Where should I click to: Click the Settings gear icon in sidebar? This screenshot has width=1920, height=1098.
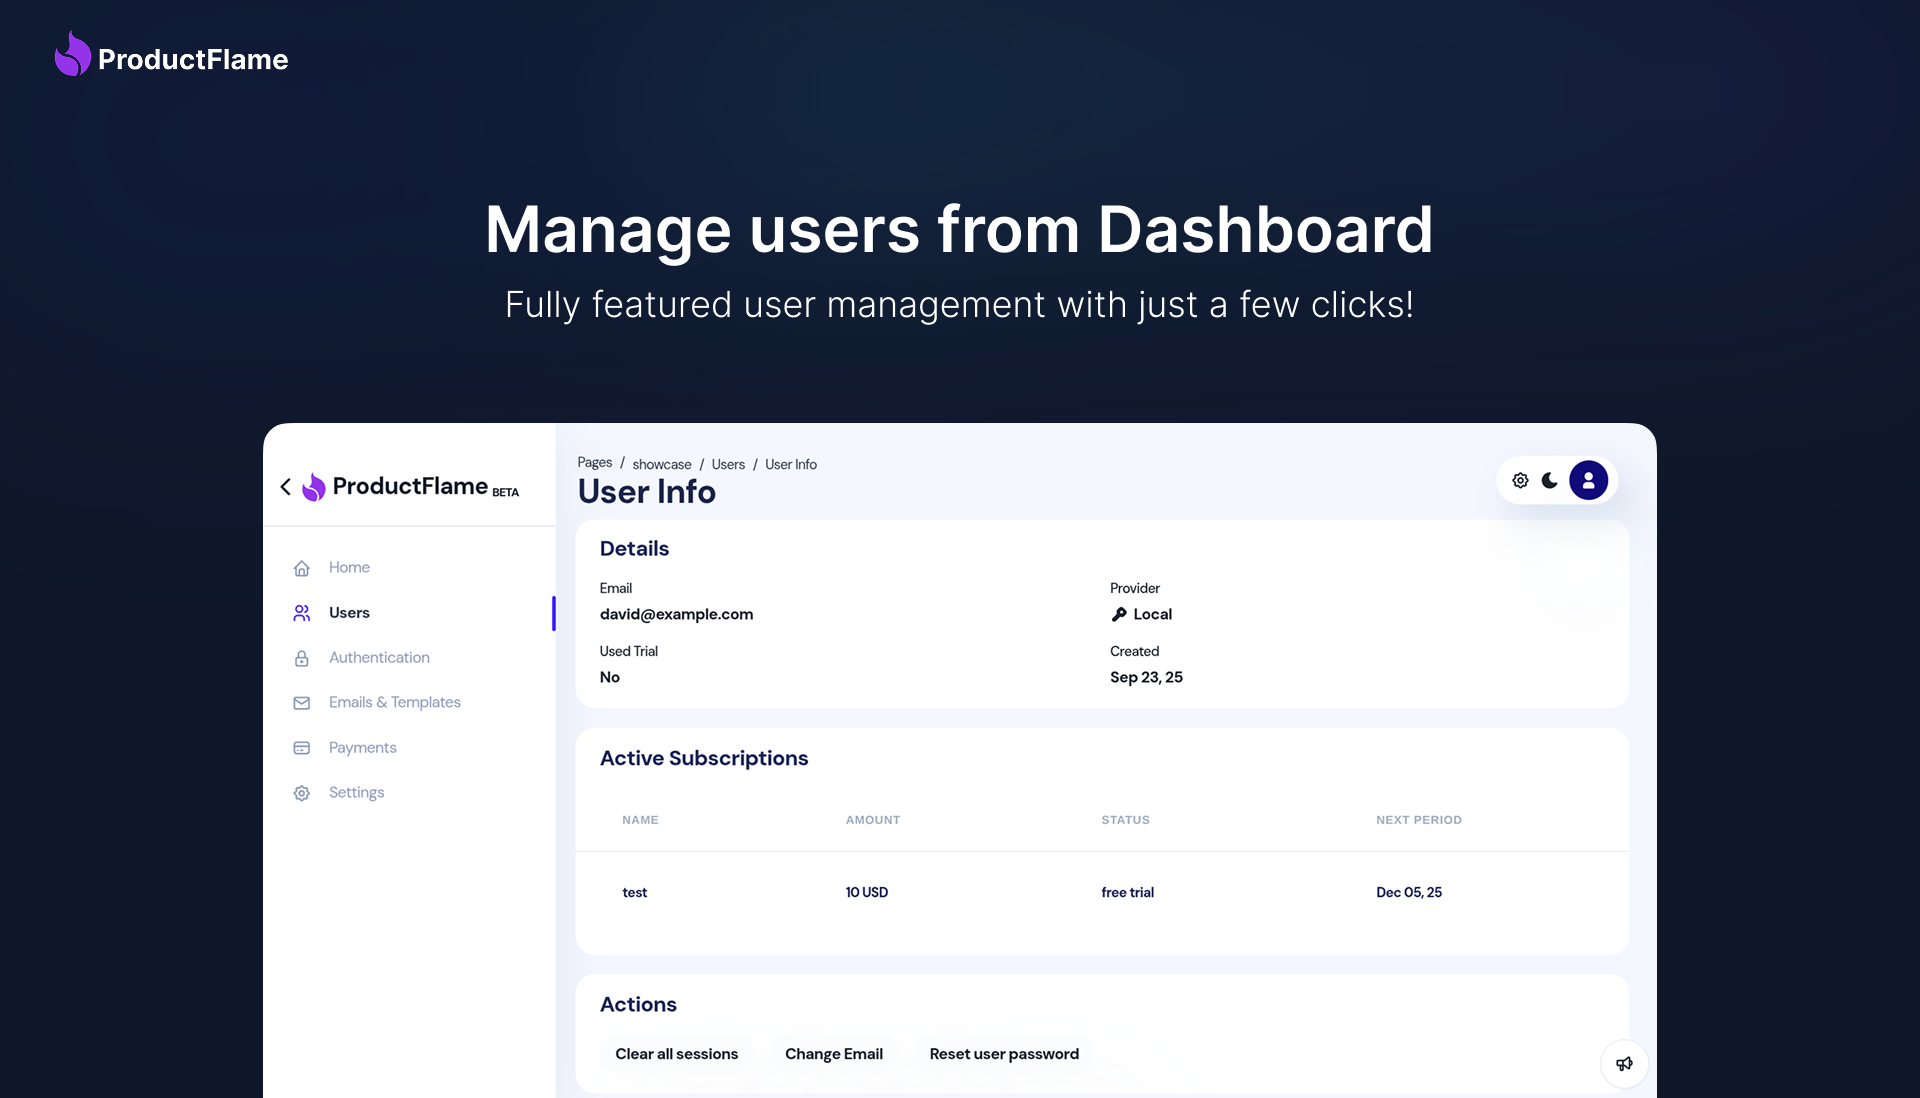[302, 792]
